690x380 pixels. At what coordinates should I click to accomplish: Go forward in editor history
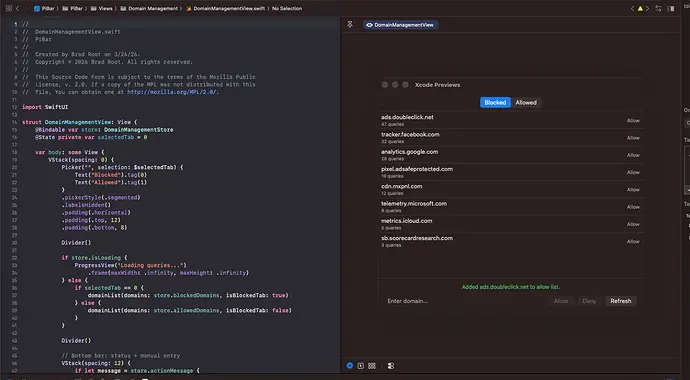(x=26, y=8)
